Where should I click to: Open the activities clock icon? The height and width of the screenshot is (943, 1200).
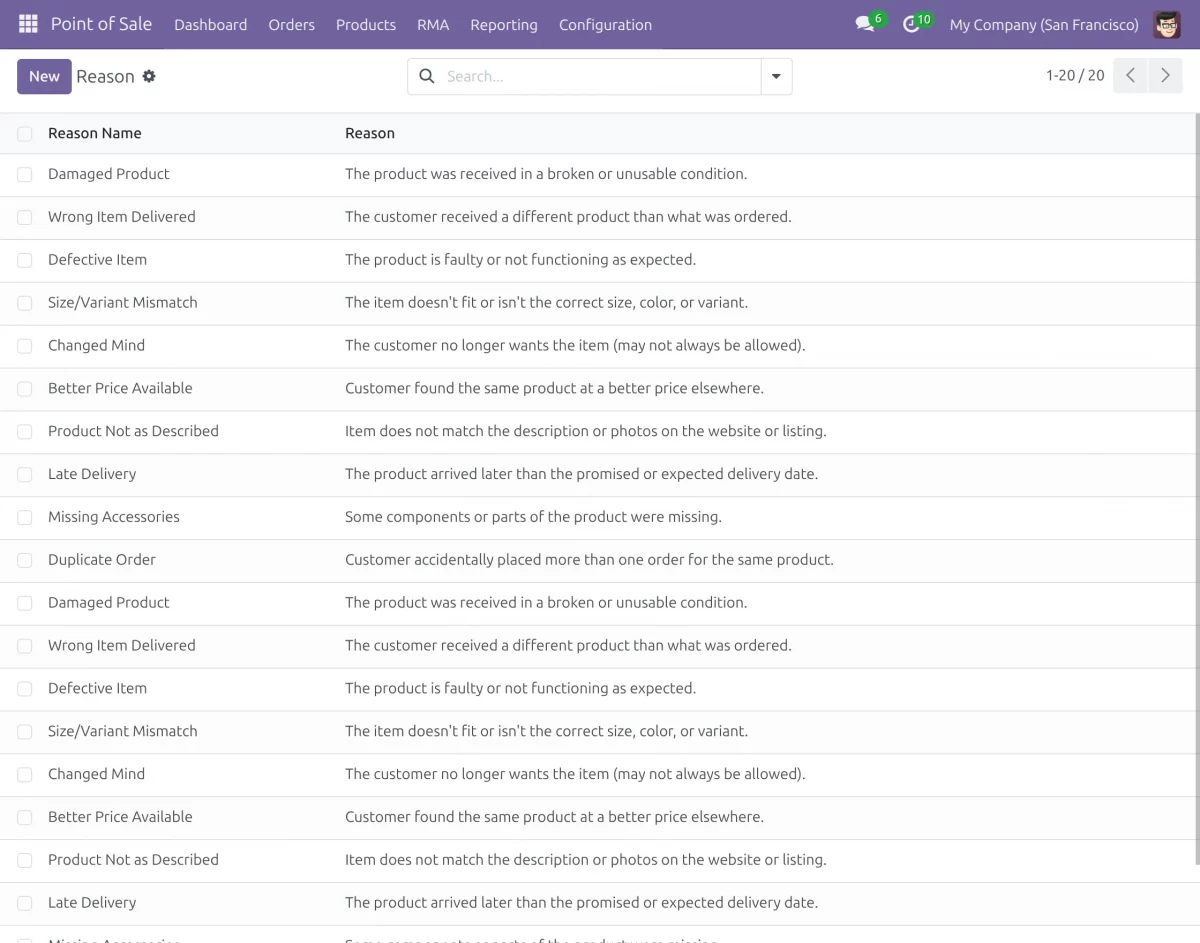point(911,24)
